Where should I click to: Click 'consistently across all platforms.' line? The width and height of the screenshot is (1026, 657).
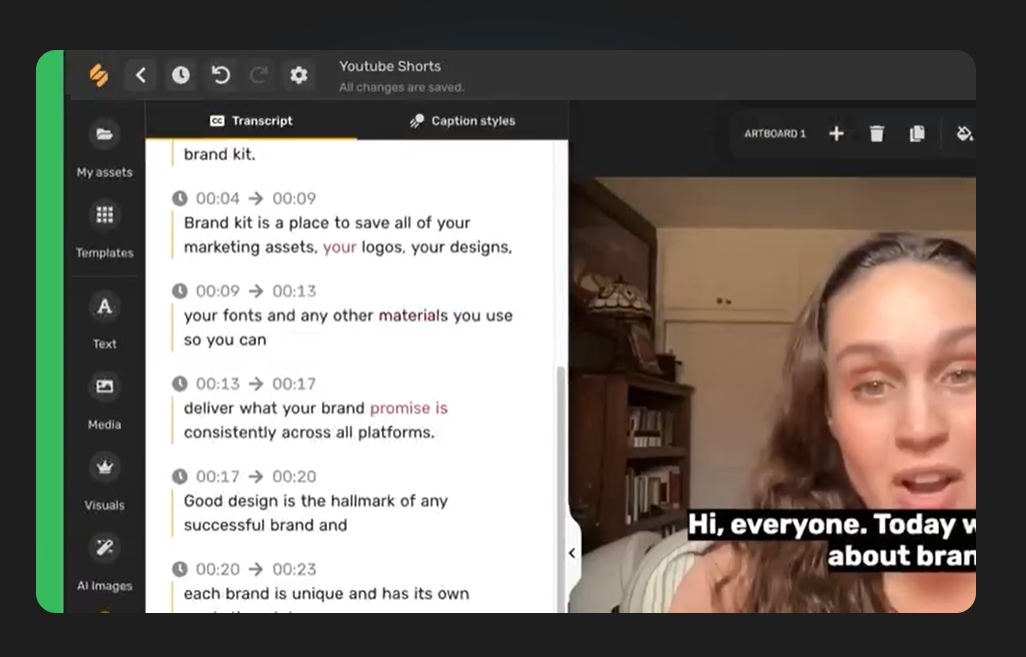[x=309, y=433]
